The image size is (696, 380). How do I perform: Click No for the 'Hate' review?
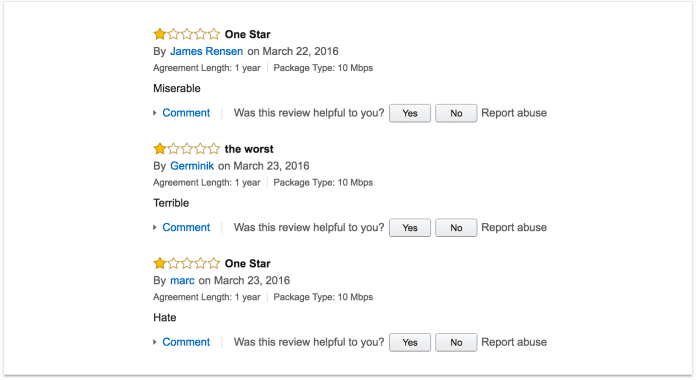click(x=456, y=342)
